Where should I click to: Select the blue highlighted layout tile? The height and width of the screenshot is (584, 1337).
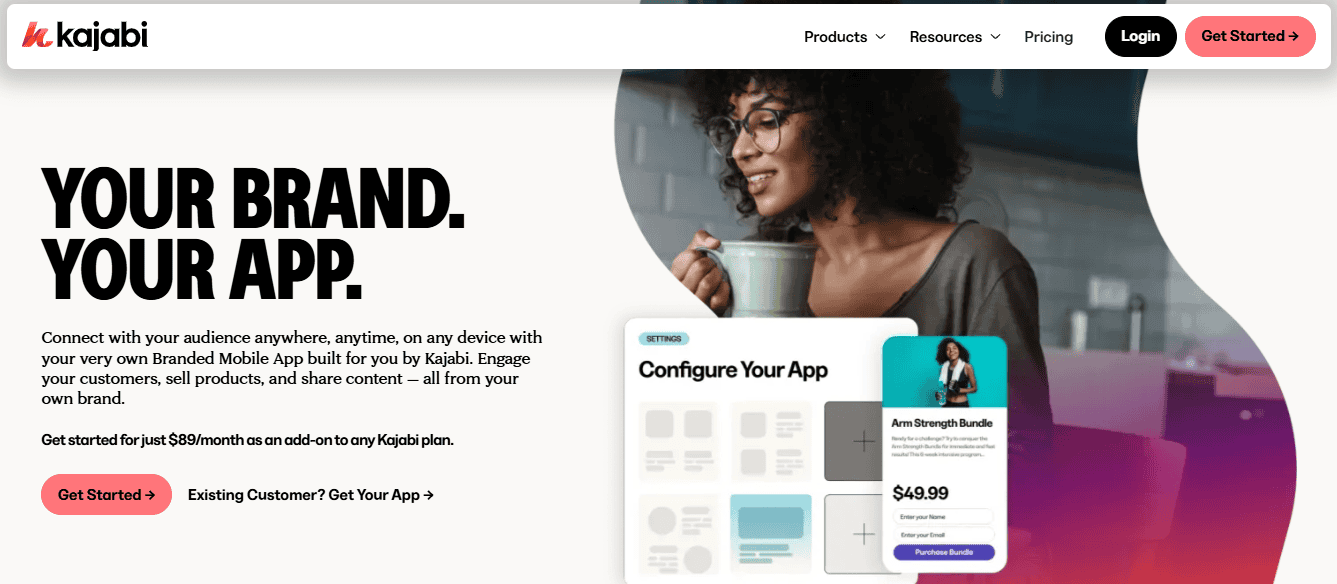[x=771, y=534]
